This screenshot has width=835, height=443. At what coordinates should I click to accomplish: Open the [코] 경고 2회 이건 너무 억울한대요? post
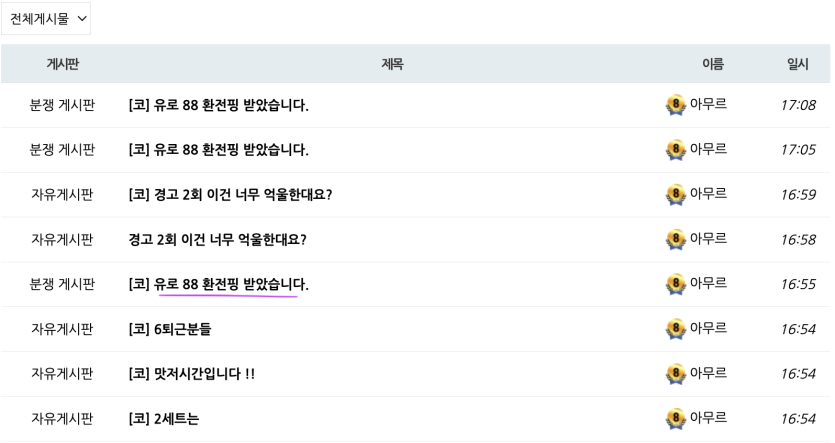[x=230, y=194]
